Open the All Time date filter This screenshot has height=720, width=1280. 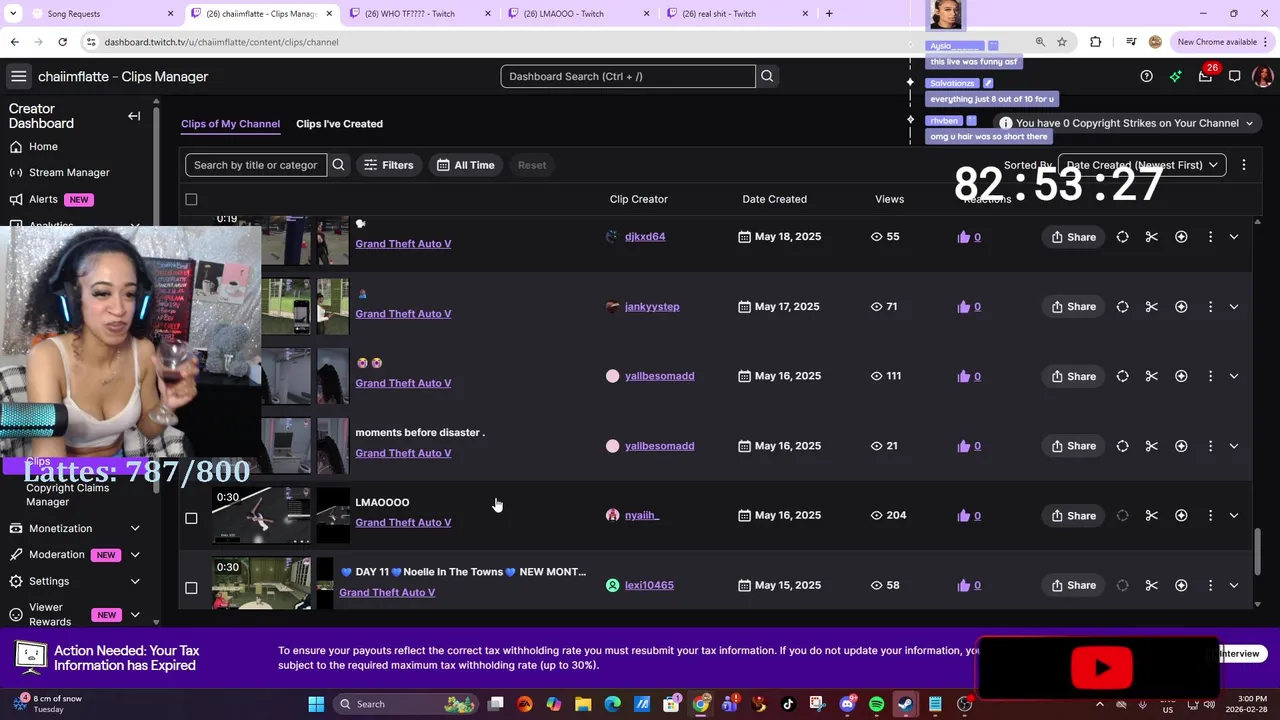[x=466, y=165]
